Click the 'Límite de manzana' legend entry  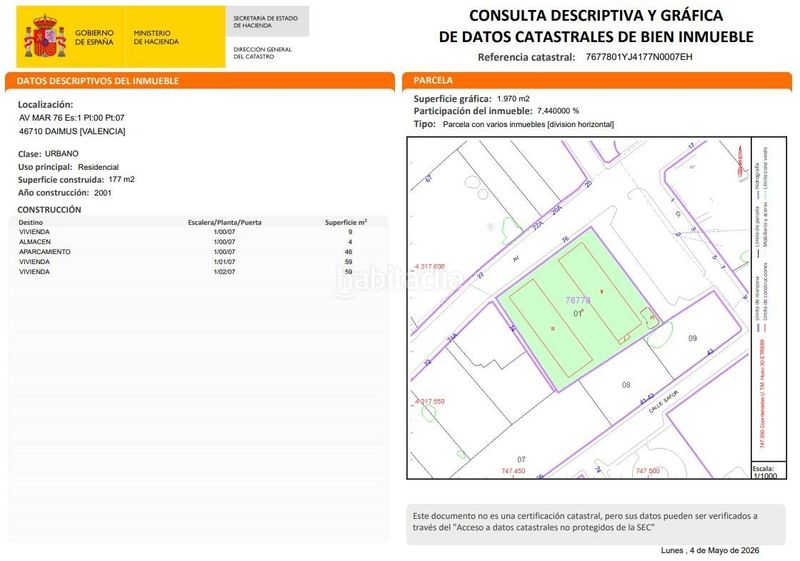[758, 302]
